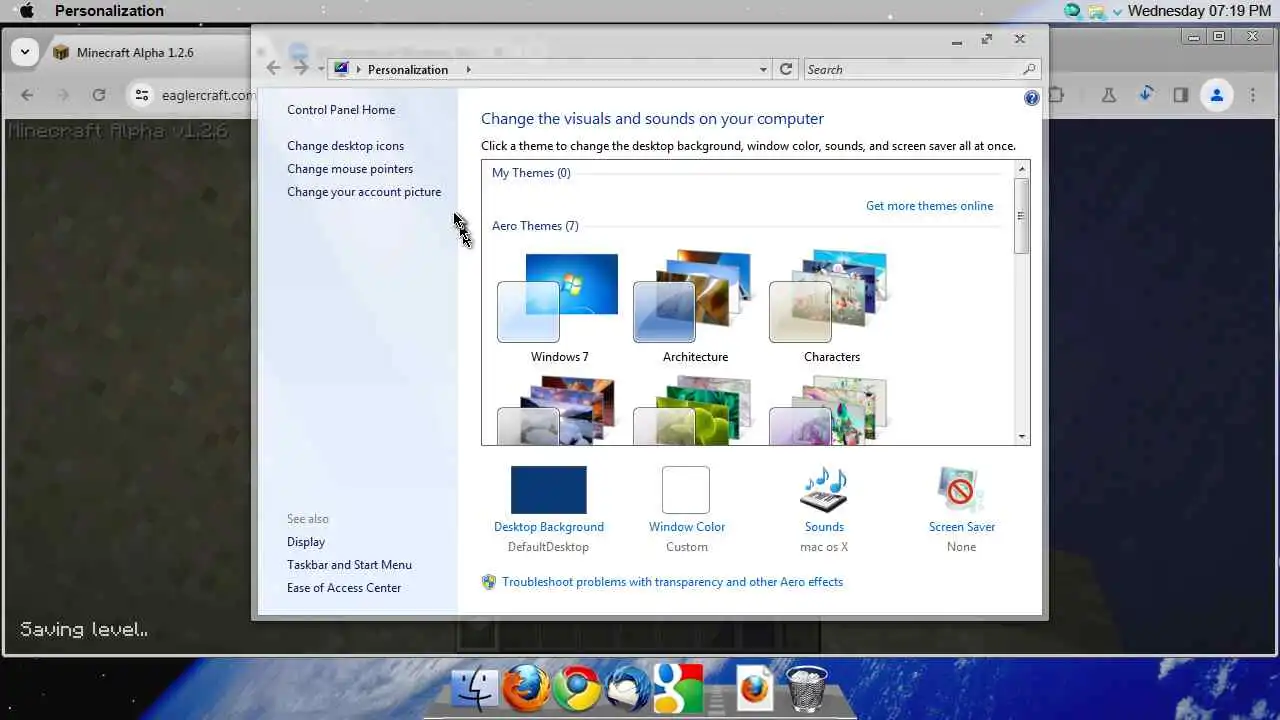The height and width of the screenshot is (720, 1280).
Task: Expand the Personalization breadcrumb arrow
Action: pyautogui.click(x=467, y=69)
